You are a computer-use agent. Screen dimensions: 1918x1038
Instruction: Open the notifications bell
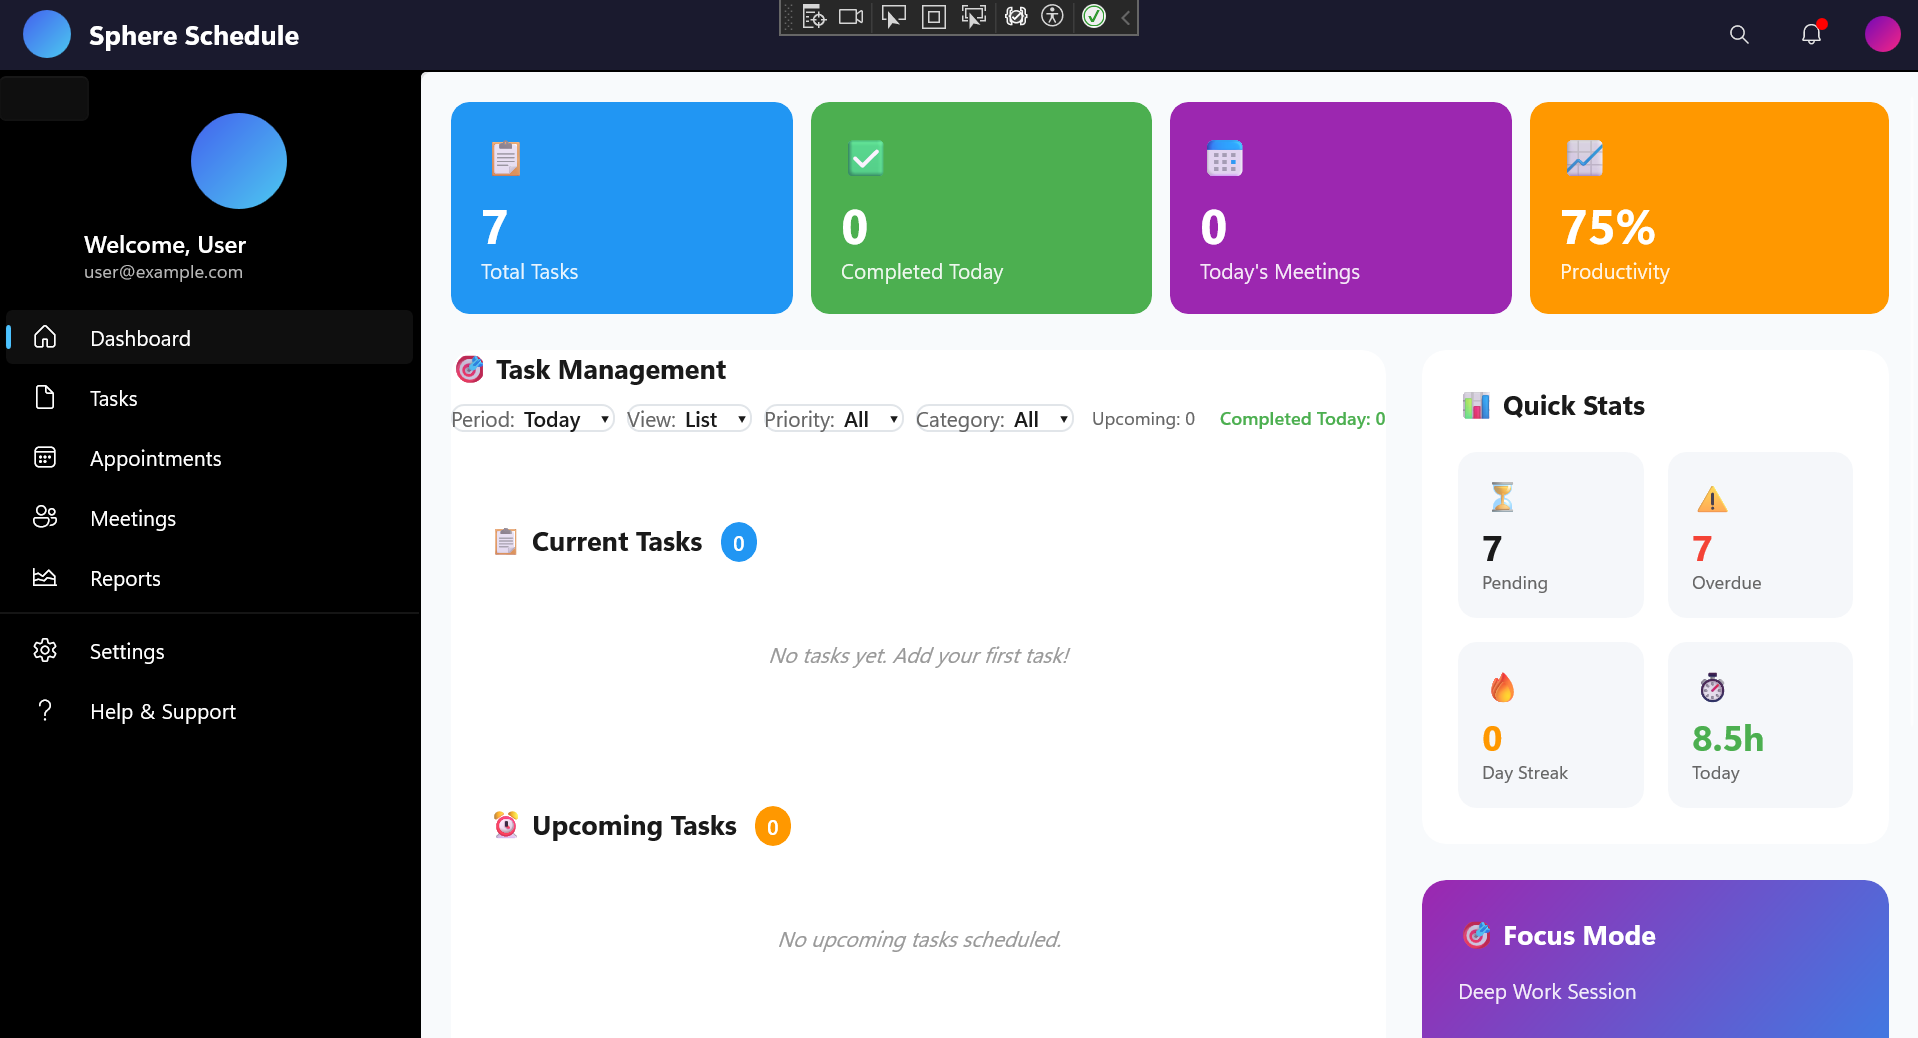pyautogui.click(x=1810, y=35)
